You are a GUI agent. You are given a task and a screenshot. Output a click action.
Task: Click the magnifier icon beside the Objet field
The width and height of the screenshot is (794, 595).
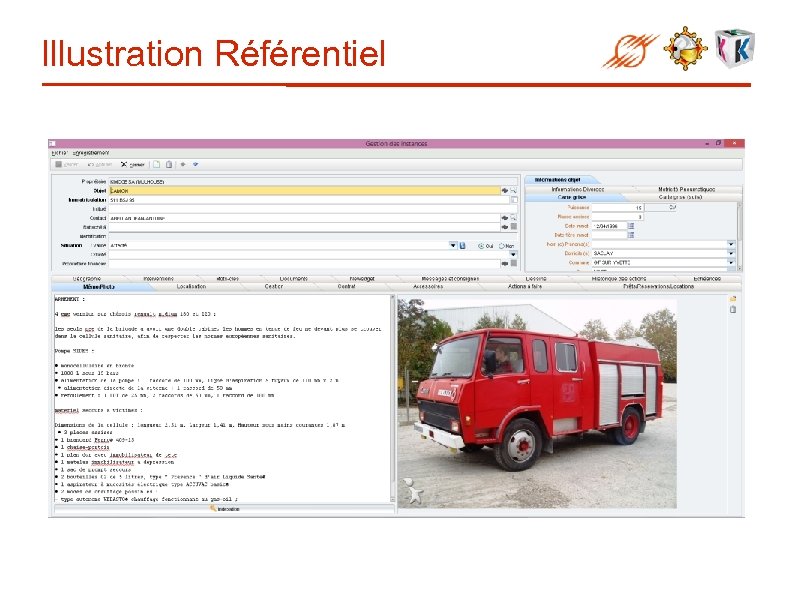[x=513, y=190]
